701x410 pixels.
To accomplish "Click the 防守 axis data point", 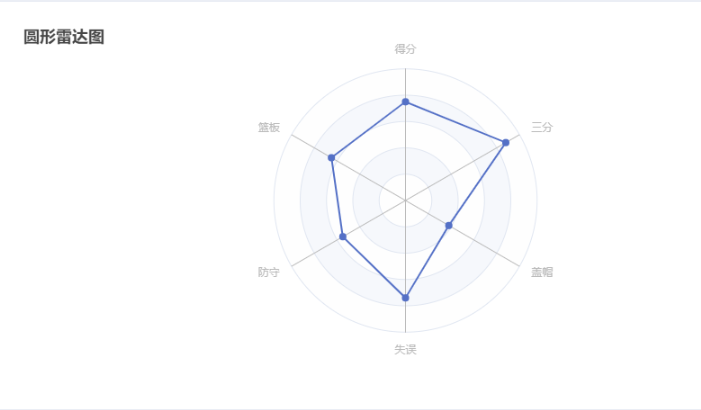I will [343, 237].
